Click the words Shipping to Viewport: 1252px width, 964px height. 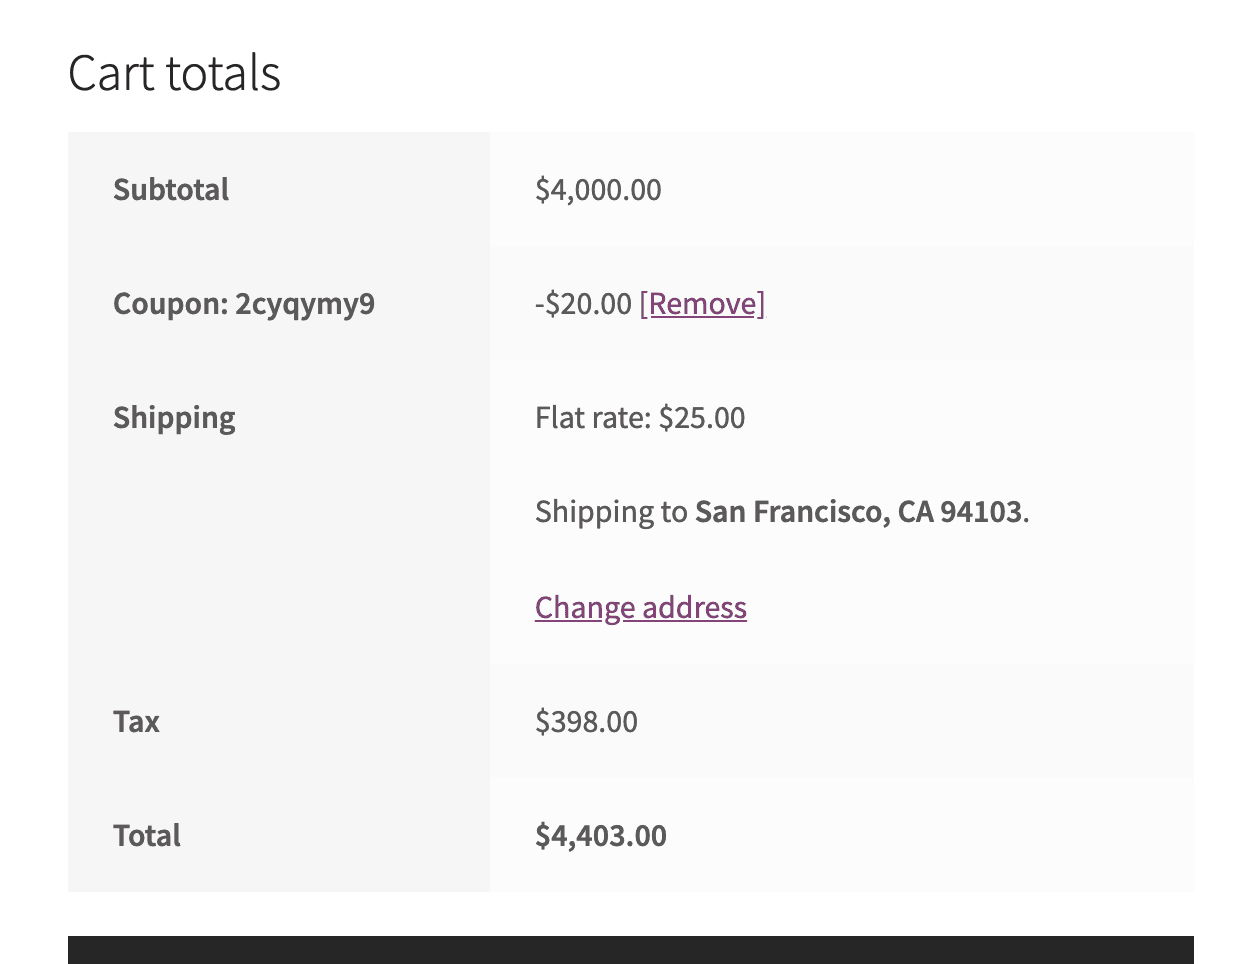point(611,512)
